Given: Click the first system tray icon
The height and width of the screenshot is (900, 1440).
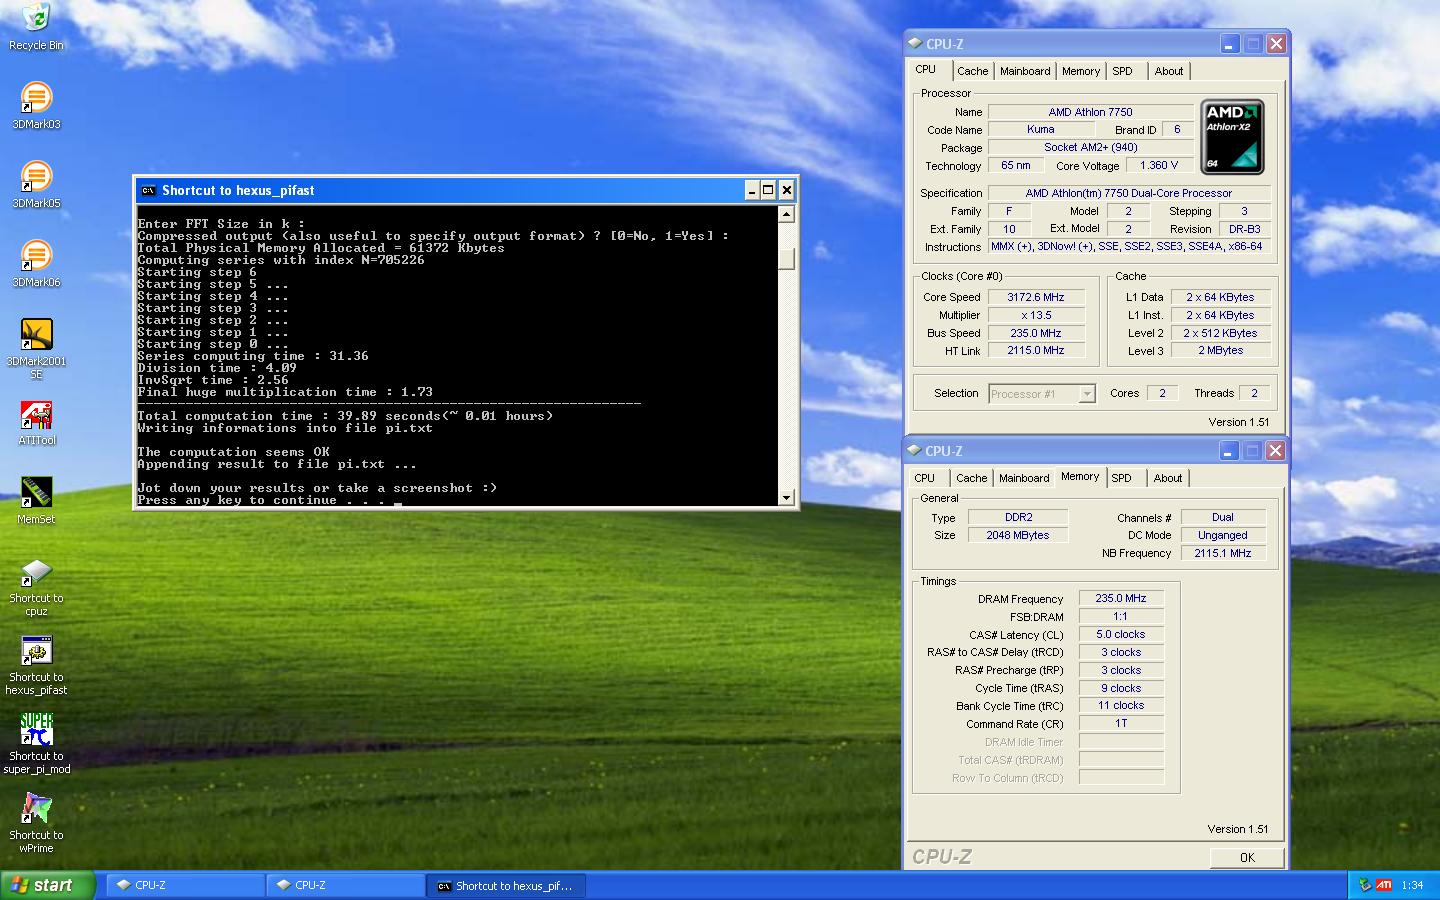Looking at the screenshot, I should click(1365, 885).
